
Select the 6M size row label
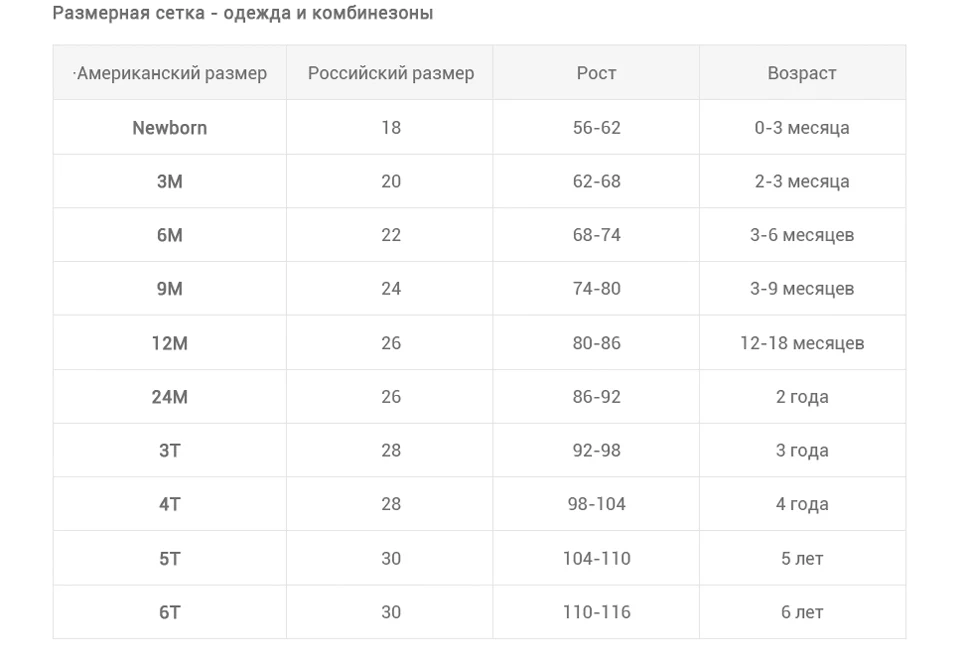[170, 235]
